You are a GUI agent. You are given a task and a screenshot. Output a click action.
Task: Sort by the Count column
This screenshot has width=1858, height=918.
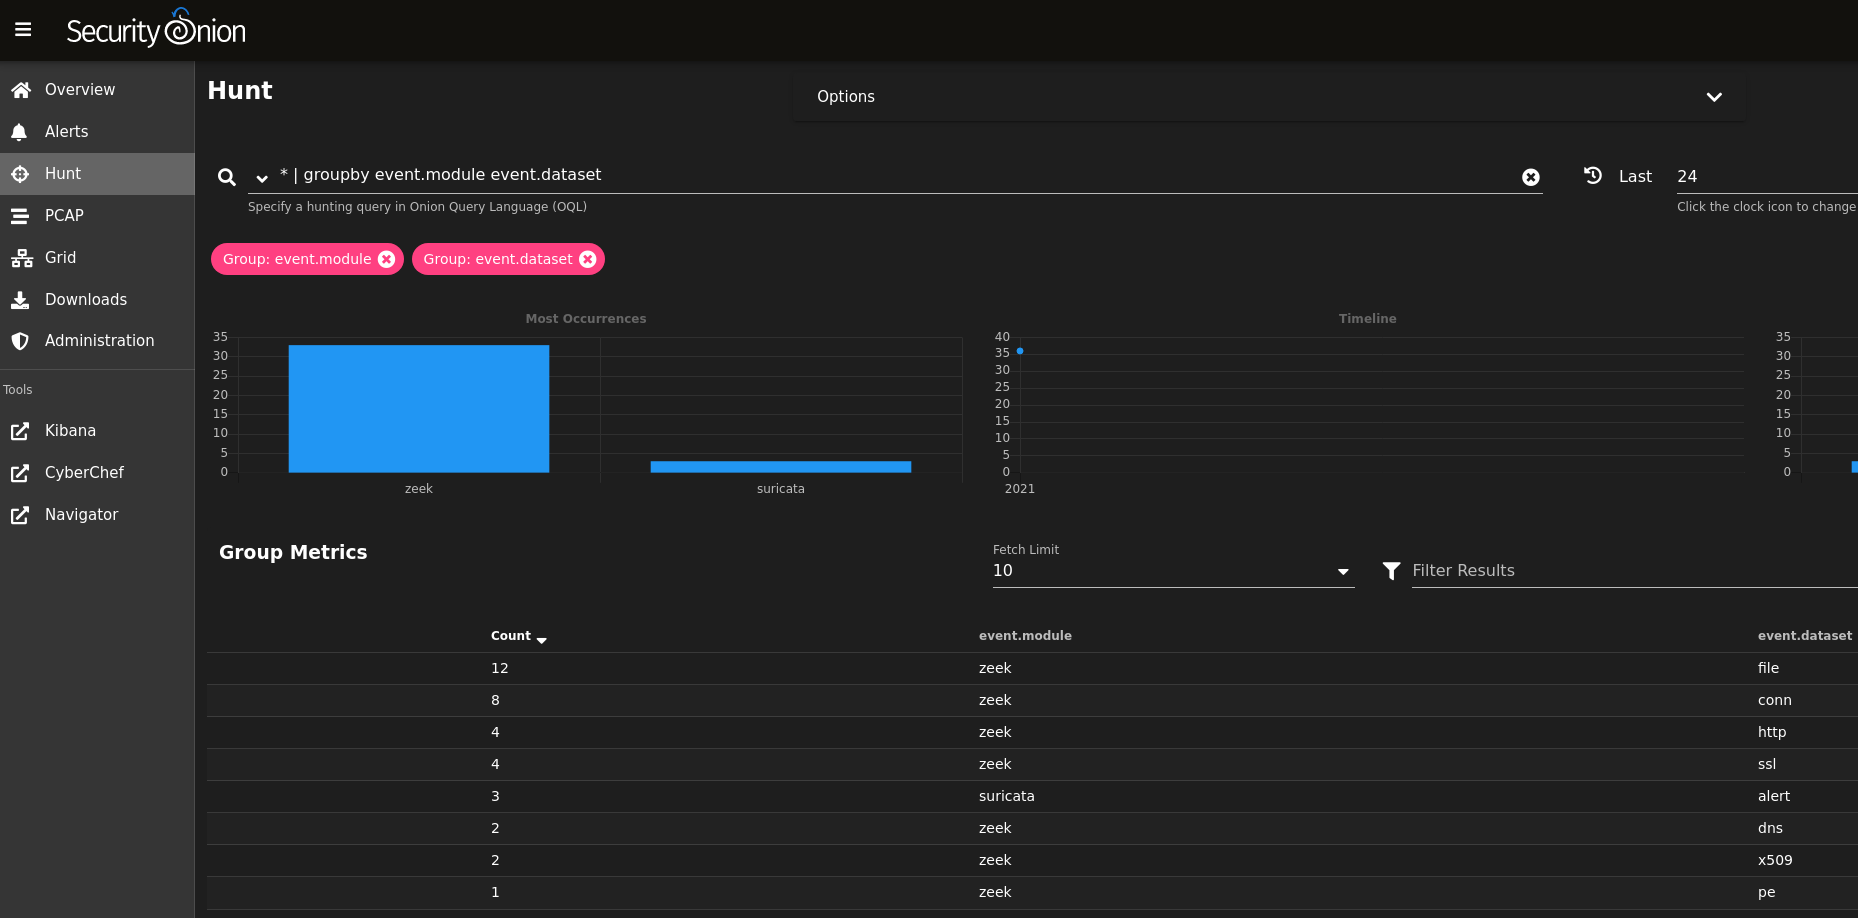tap(518, 636)
